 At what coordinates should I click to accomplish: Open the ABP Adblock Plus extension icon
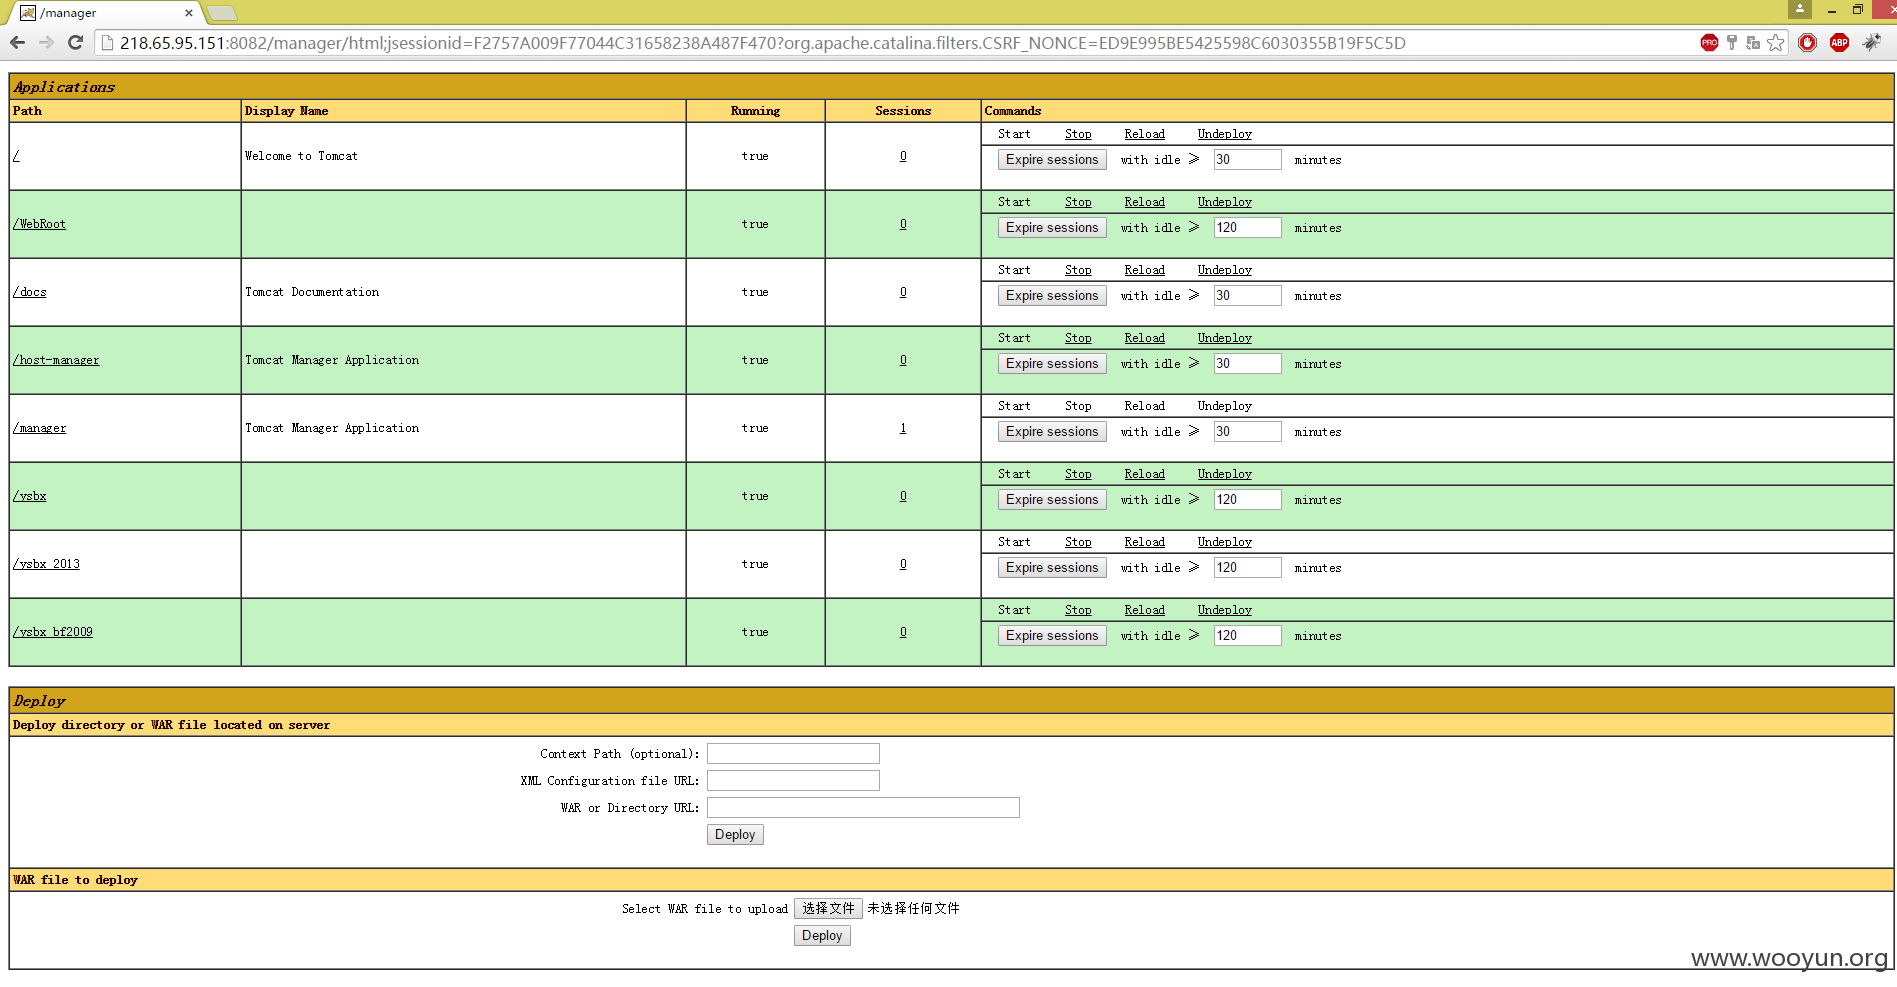point(1839,42)
